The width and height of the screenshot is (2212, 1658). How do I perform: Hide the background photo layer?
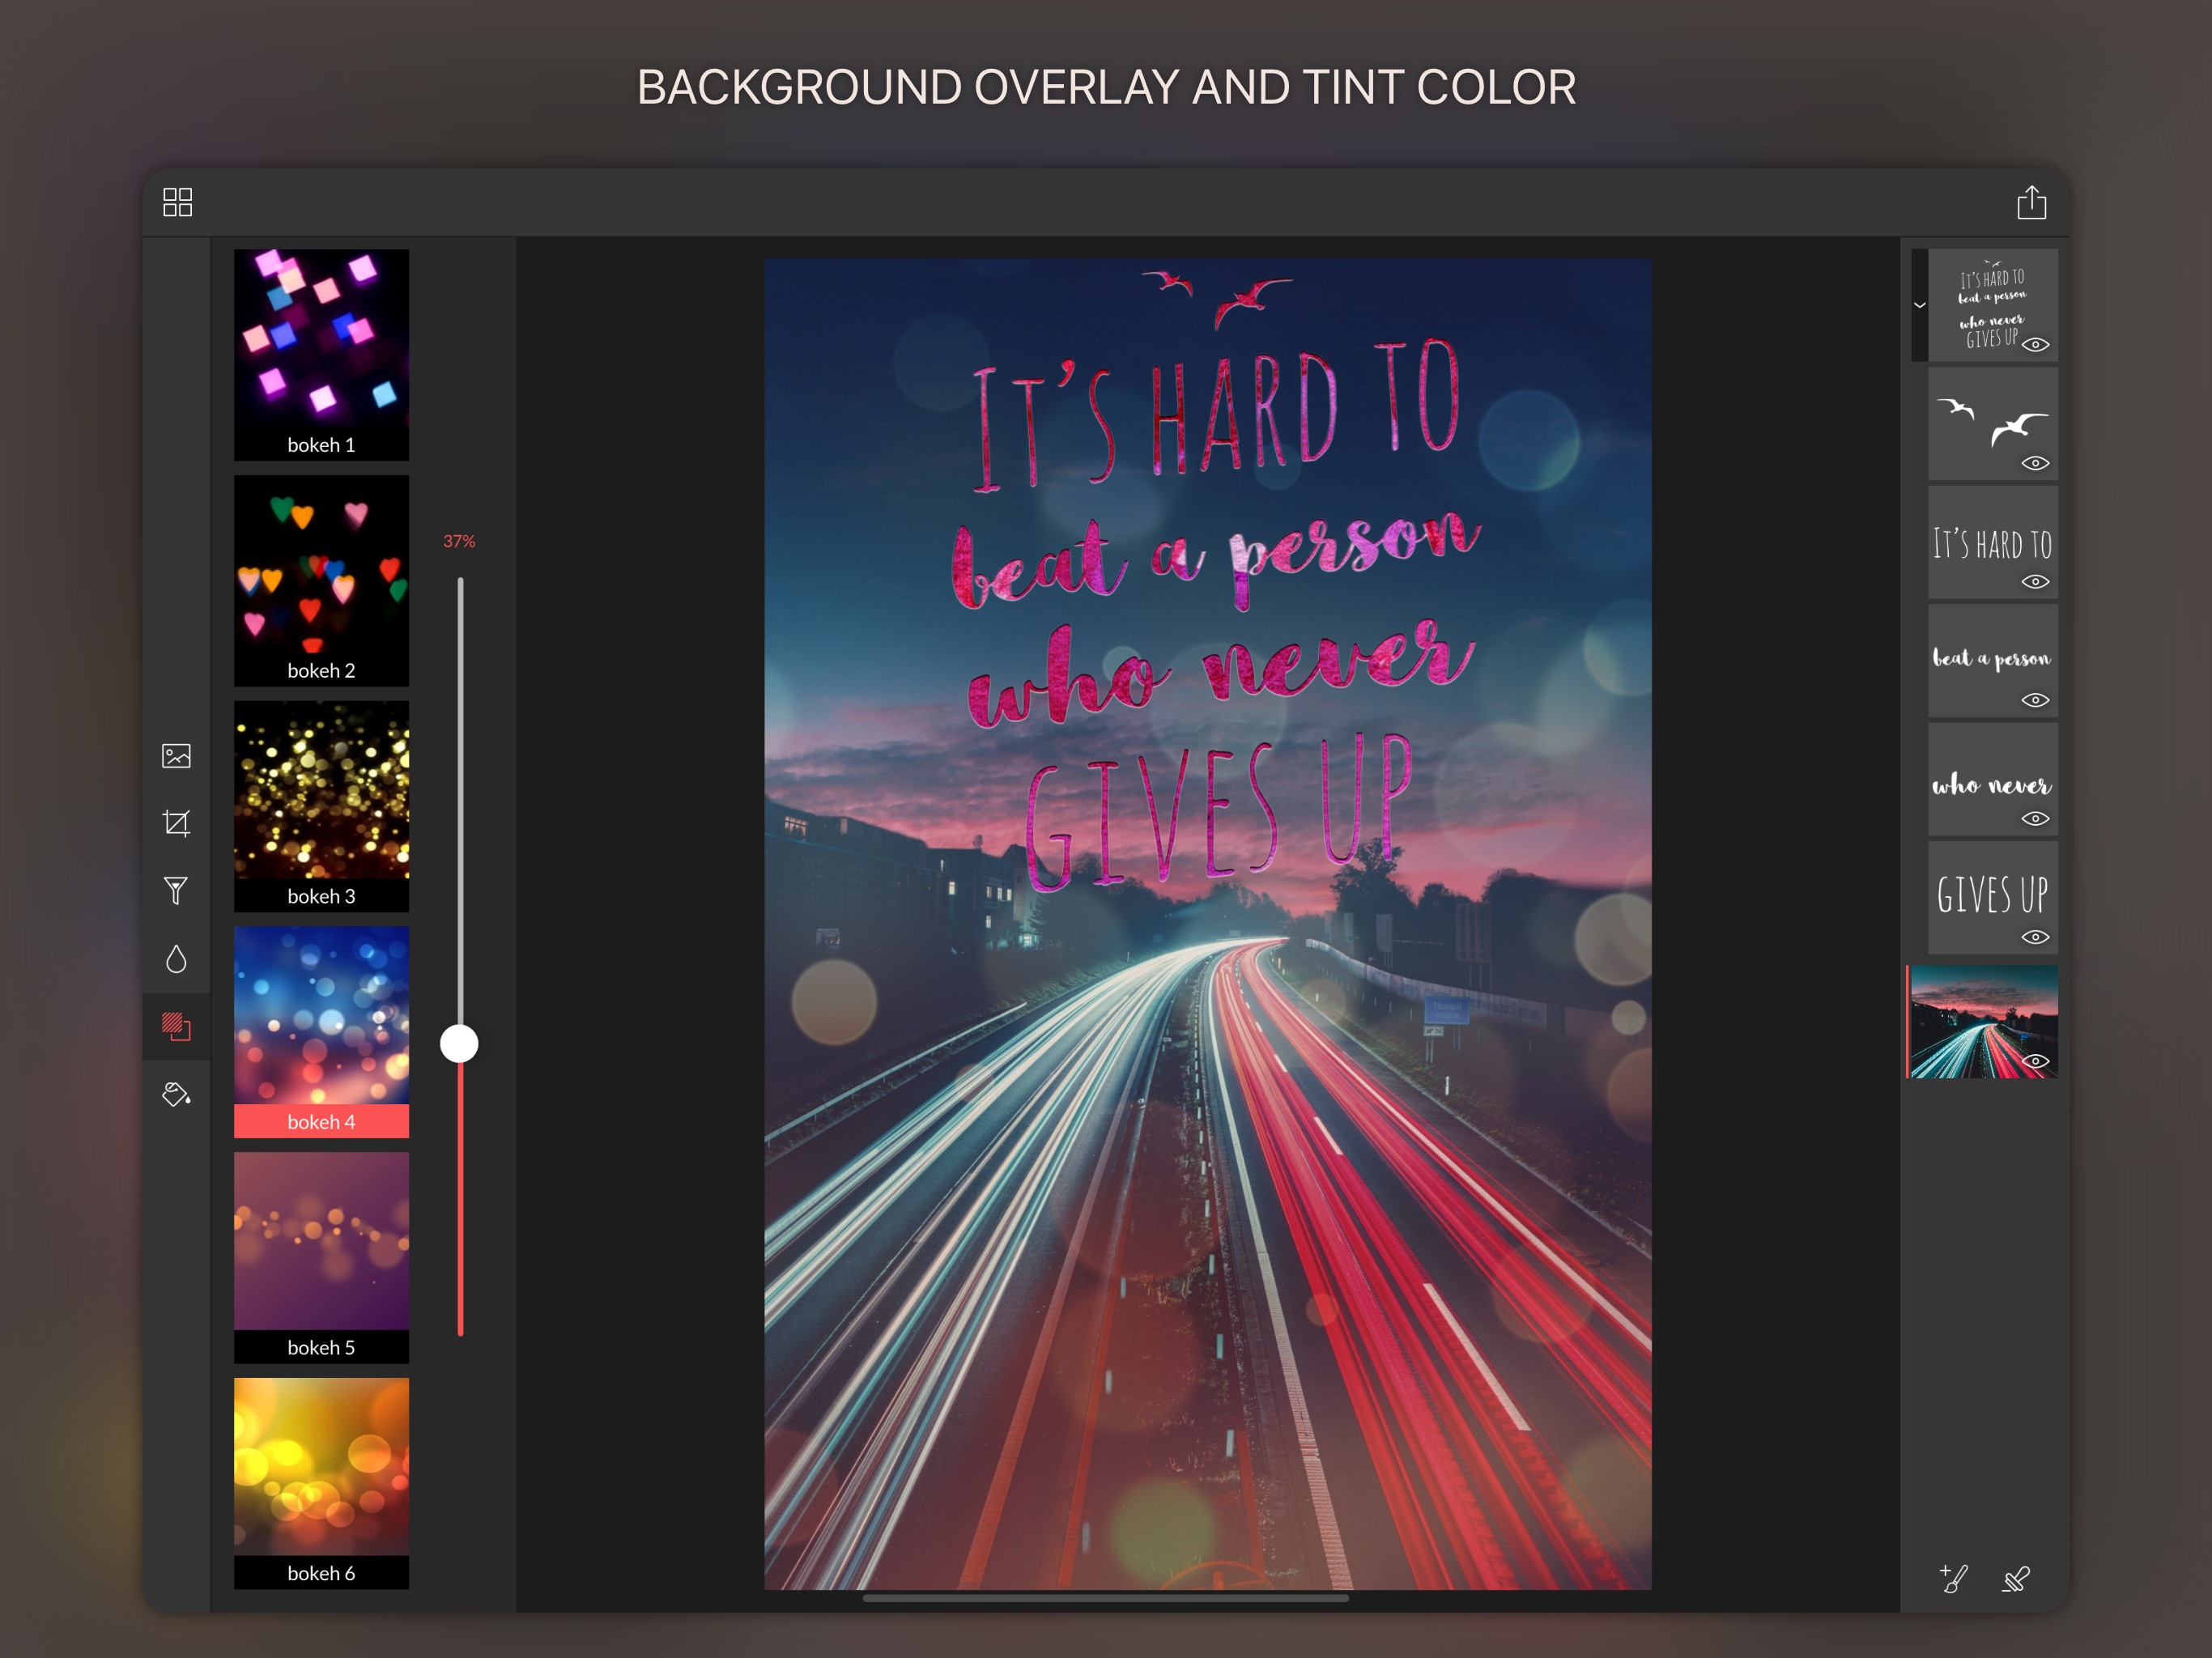(x=2035, y=1061)
